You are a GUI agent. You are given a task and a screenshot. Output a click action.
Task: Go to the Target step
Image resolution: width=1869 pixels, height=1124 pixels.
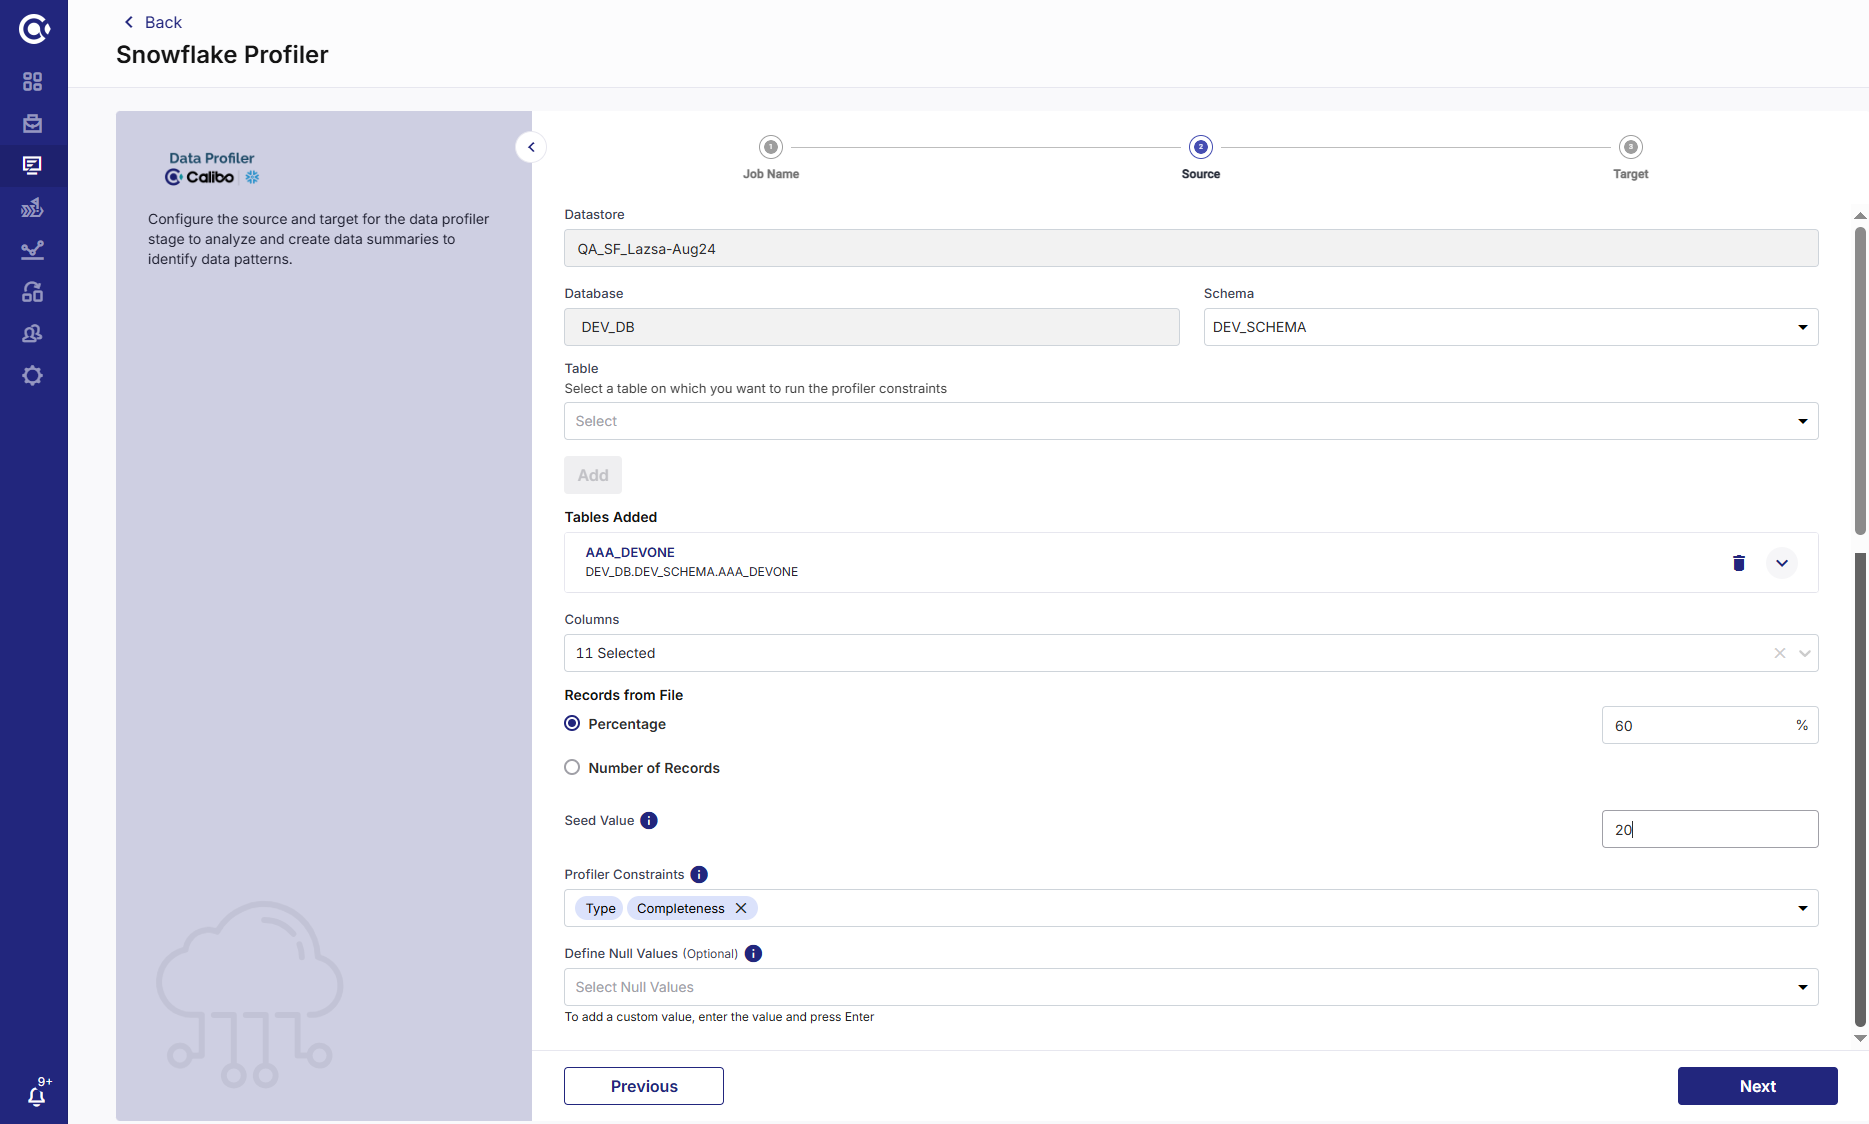coord(1630,148)
